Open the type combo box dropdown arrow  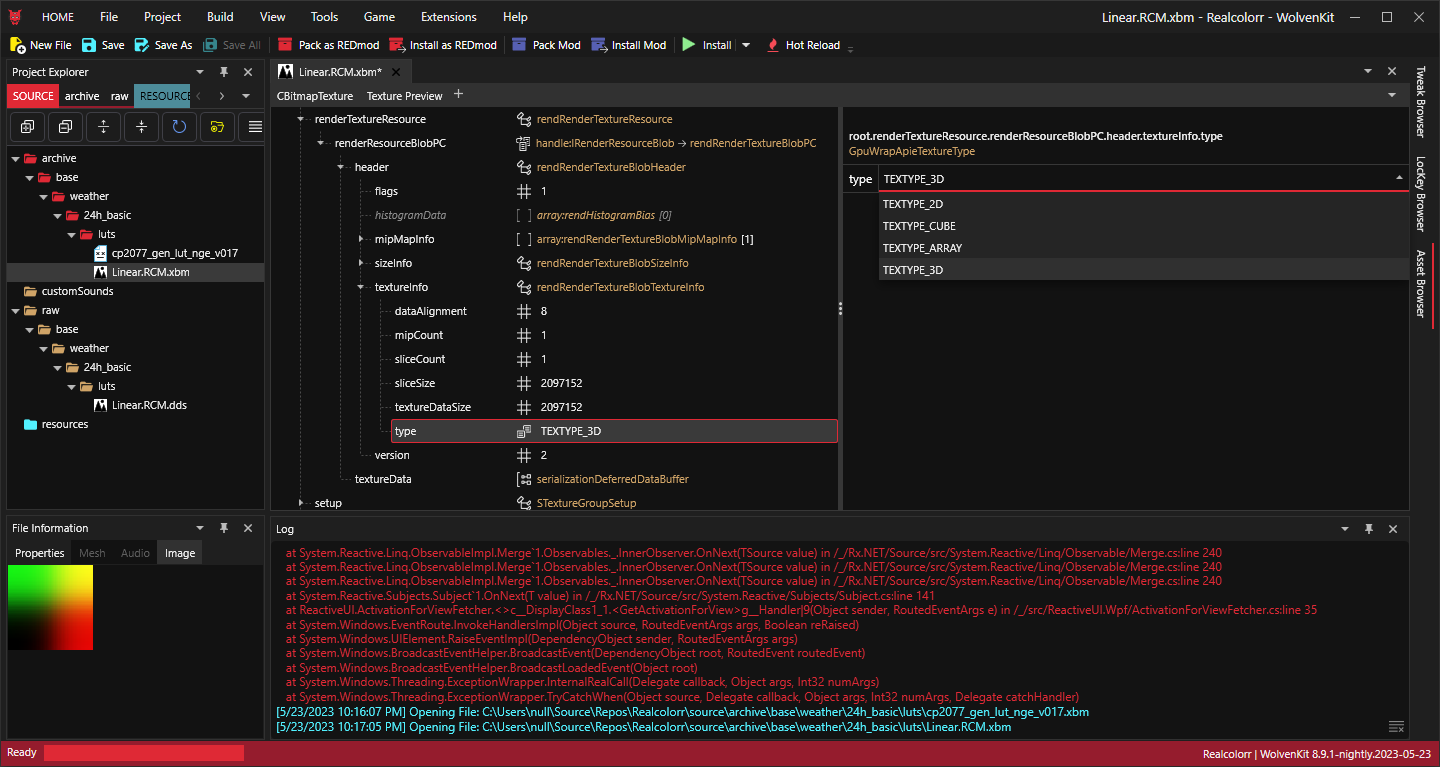[x=1398, y=179]
